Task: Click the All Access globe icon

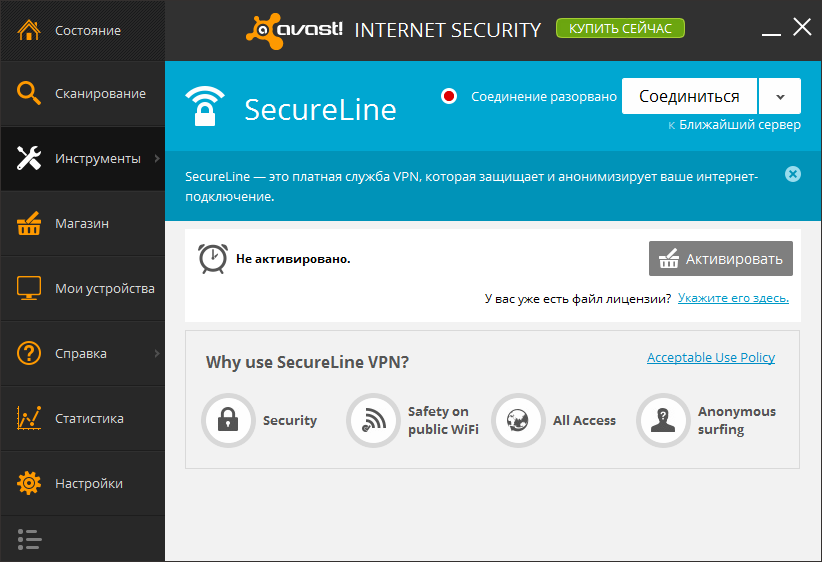Action: [517, 420]
